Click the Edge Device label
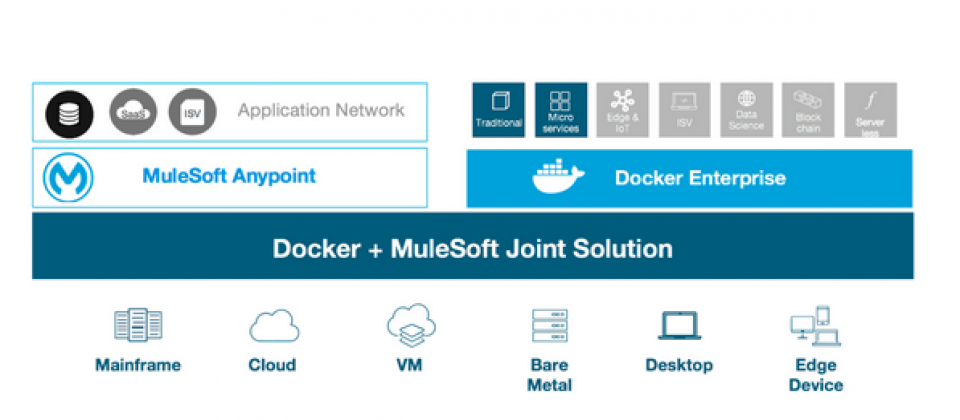960x420 pixels. pos(816,375)
